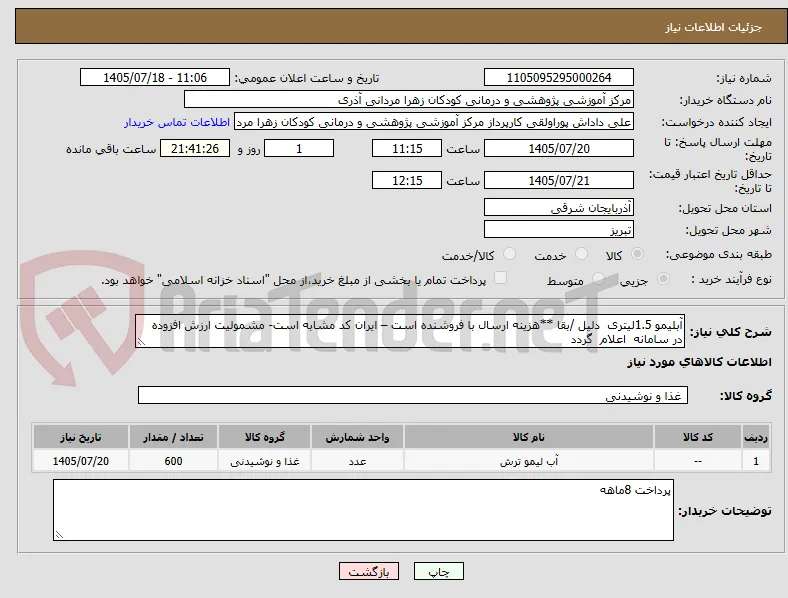The image size is (788, 598).
Task: Click the validity time field 12:15
Action: click(x=407, y=180)
